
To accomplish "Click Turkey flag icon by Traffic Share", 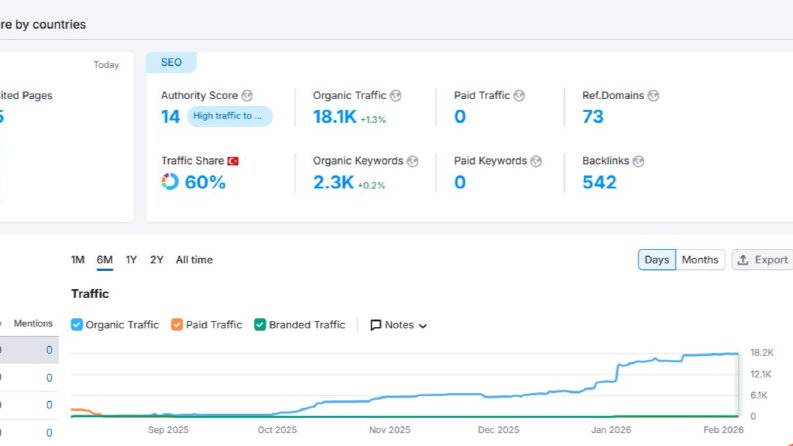I will tap(233, 161).
